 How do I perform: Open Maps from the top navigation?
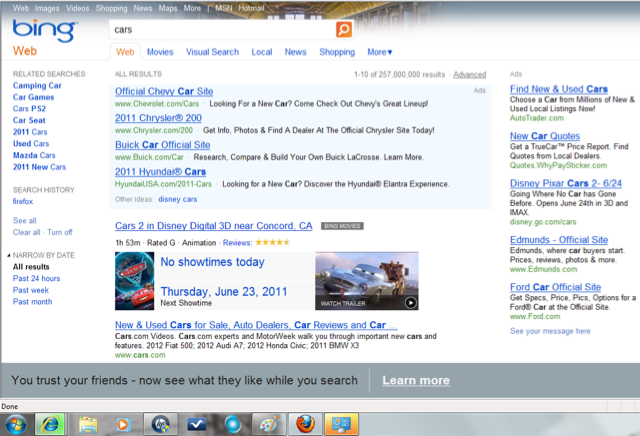tap(168, 8)
